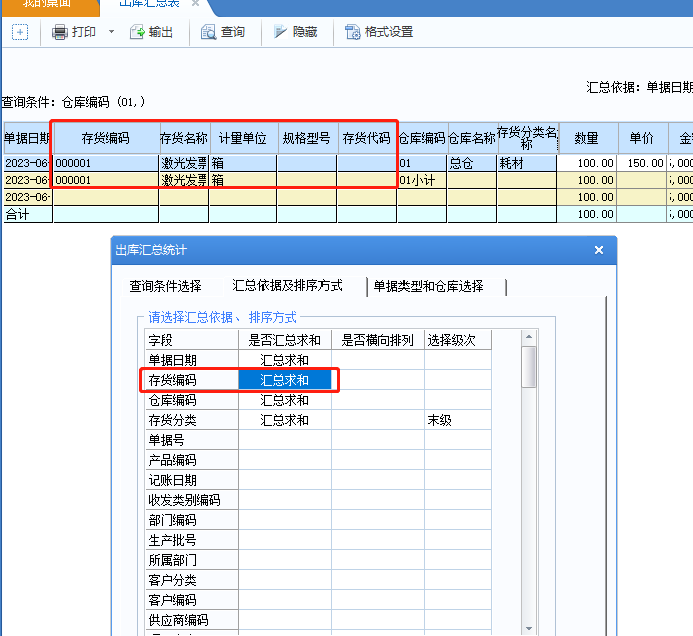Click the 打印 label button
This screenshot has width=693, height=636.
[84, 32]
